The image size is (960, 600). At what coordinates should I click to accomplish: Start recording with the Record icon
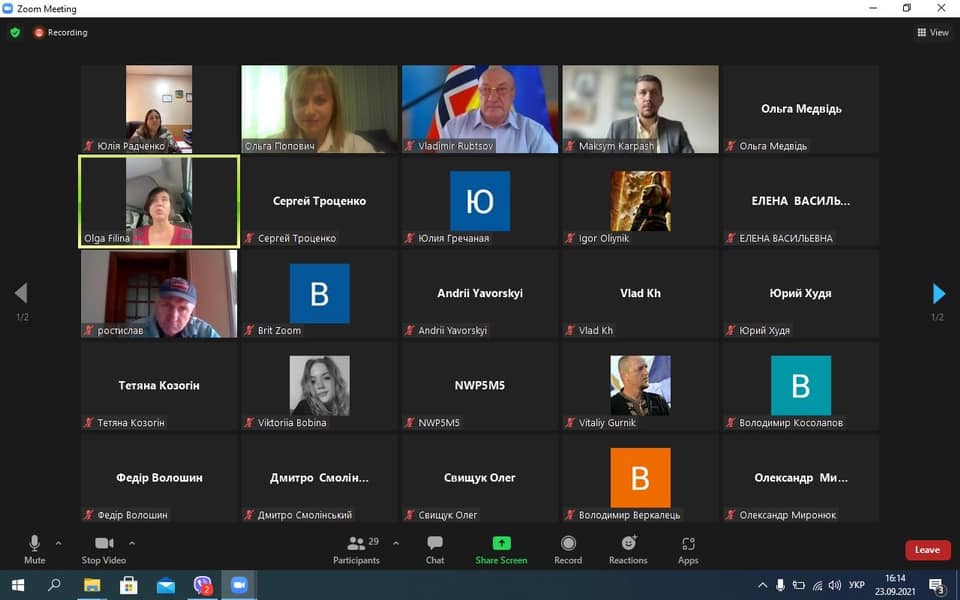click(x=568, y=548)
